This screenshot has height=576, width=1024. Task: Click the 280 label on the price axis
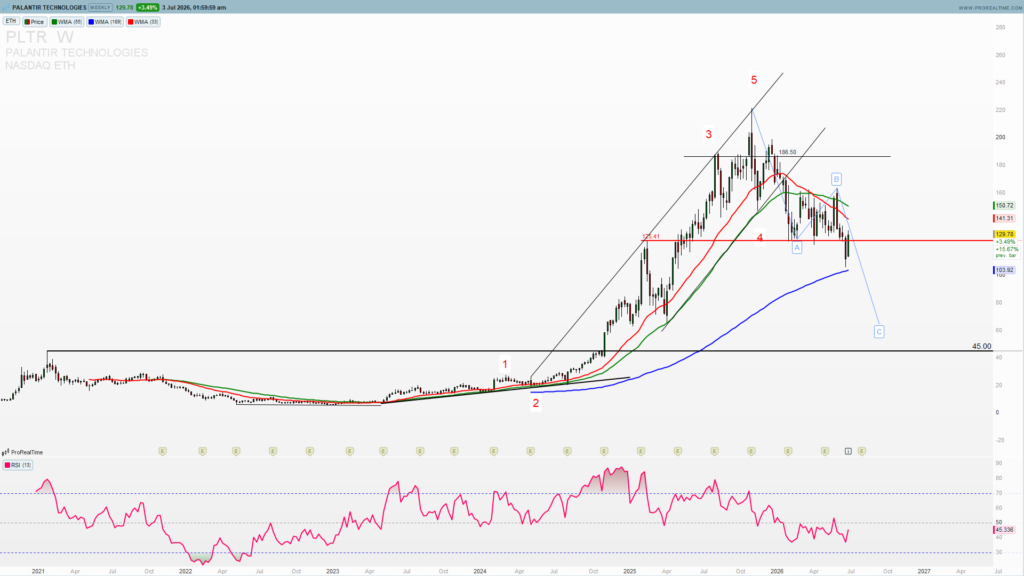pos(1000,27)
